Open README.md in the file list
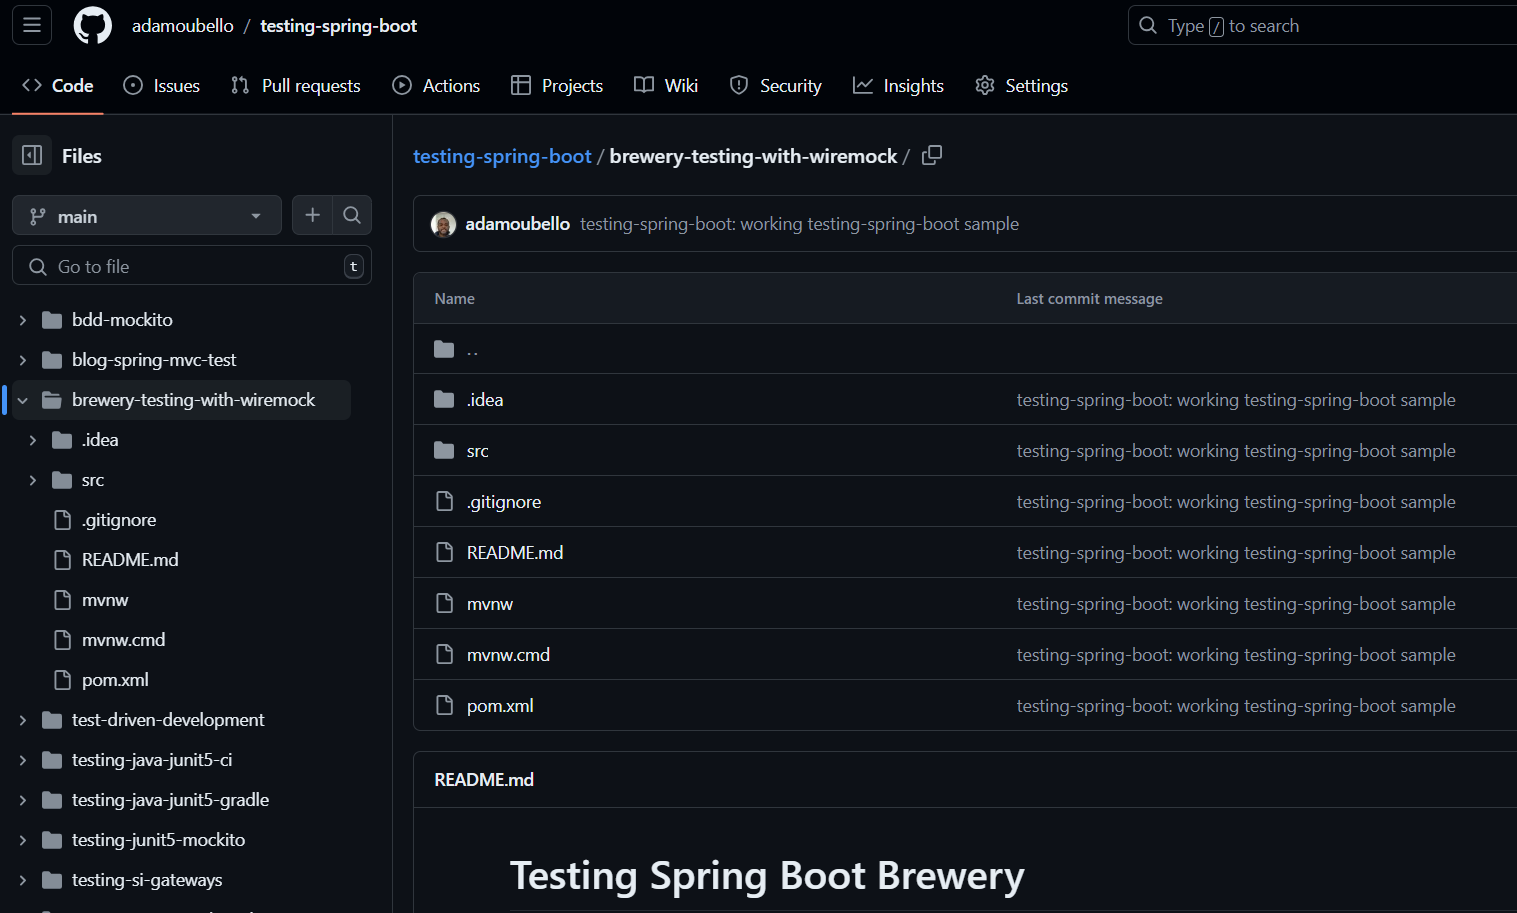Image resolution: width=1517 pixels, height=913 pixels. 515,552
